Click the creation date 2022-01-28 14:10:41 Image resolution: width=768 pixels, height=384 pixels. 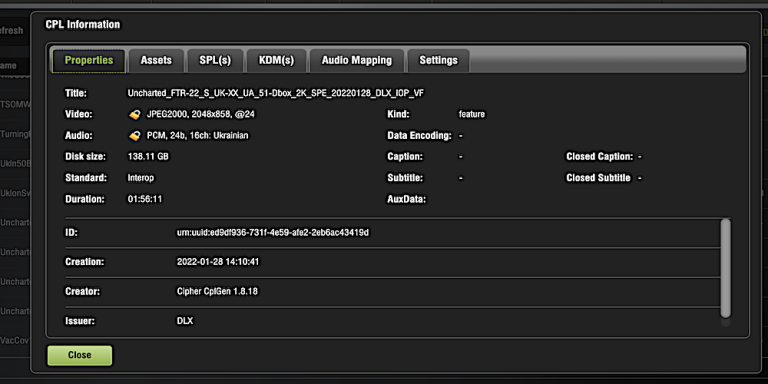pyautogui.click(x=218, y=262)
